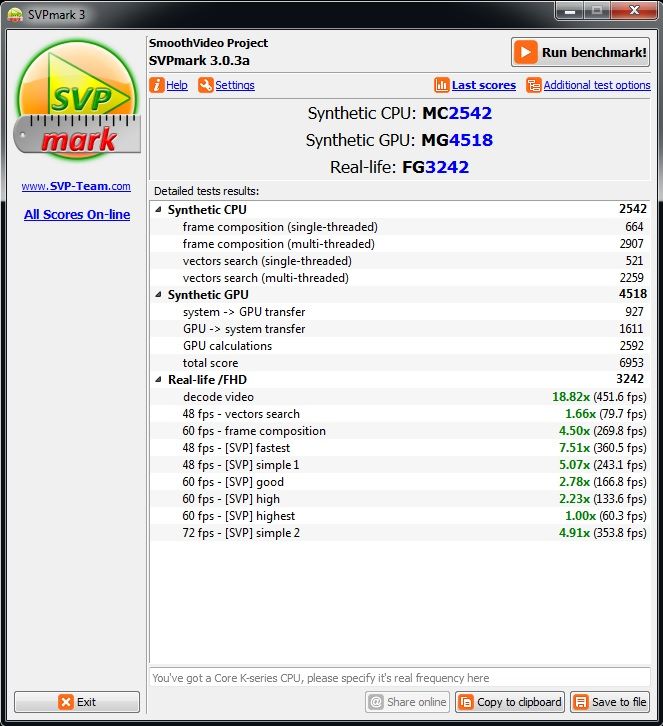Click the Real-life score FG3242
This screenshot has width=663, height=726.
point(436,167)
